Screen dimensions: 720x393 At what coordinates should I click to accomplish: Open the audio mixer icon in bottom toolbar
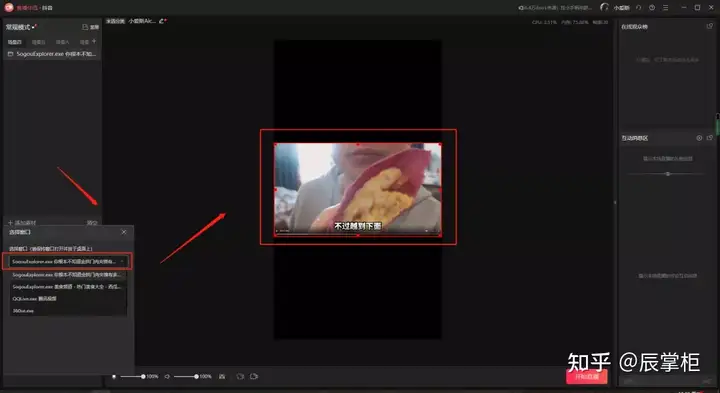click(222, 376)
